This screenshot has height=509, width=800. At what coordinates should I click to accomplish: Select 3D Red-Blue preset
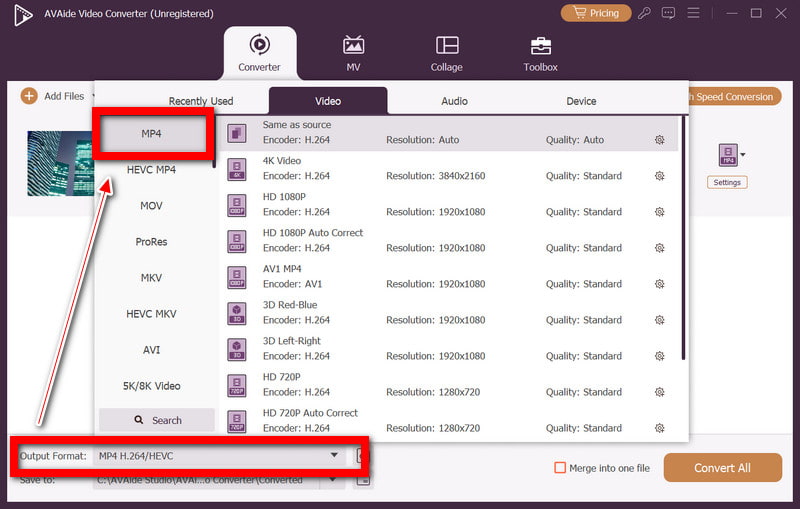tap(449, 313)
